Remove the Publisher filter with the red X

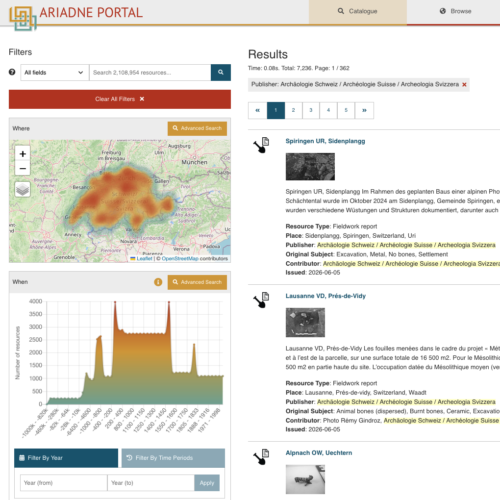click(464, 85)
